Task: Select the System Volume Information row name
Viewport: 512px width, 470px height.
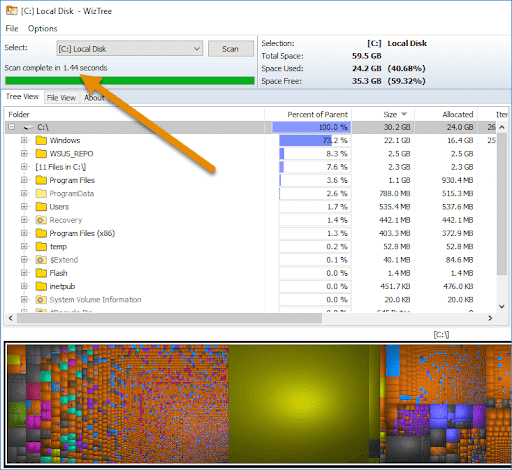Action: click(95, 300)
